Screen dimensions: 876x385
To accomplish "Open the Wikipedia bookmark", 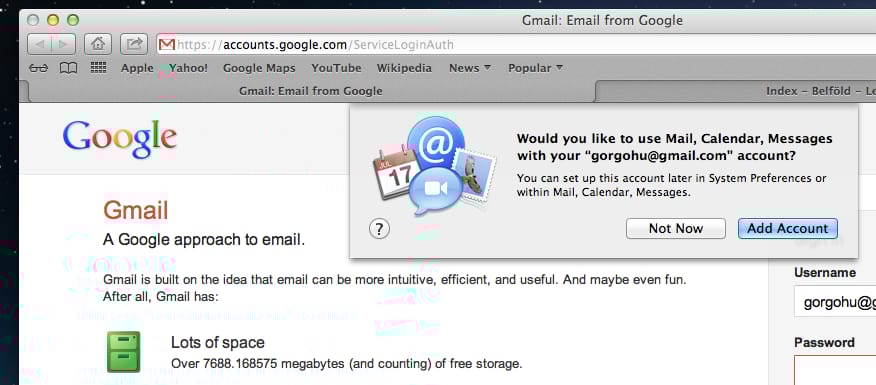I will click(404, 68).
